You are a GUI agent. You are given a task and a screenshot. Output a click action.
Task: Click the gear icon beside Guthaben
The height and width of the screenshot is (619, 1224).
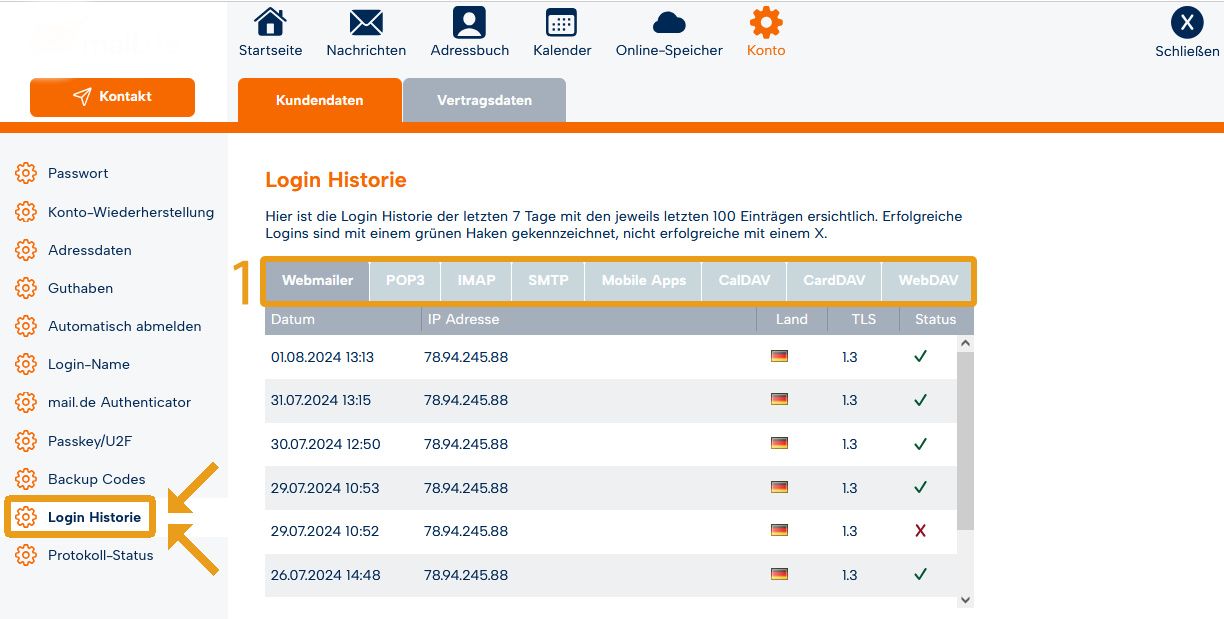click(x=26, y=288)
